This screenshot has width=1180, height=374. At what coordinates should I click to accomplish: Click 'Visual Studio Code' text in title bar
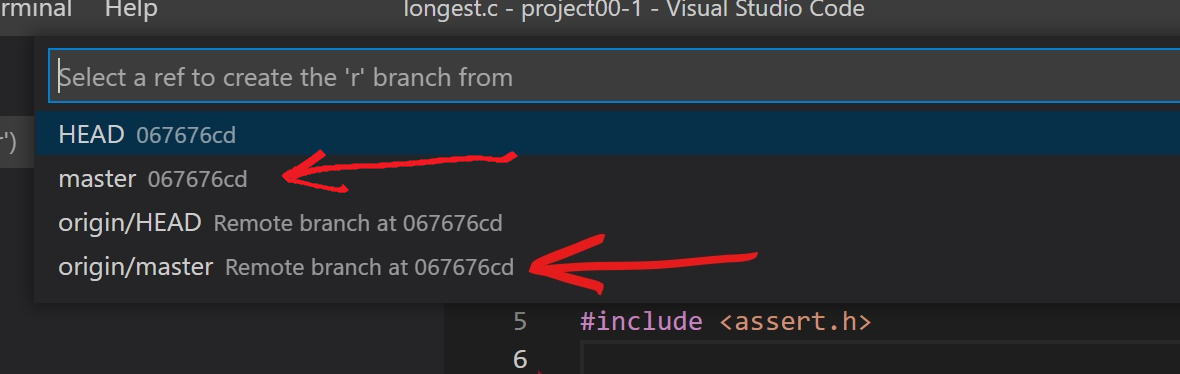[x=773, y=9]
